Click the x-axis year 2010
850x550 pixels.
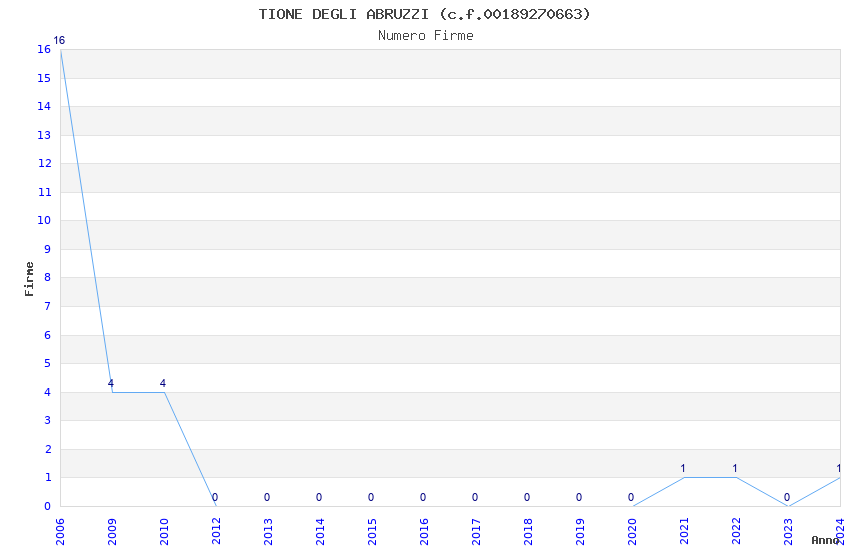click(x=164, y=531)
